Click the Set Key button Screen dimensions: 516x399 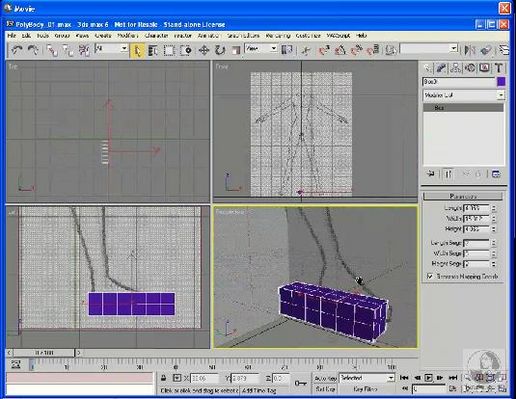[x=325, y=389]
